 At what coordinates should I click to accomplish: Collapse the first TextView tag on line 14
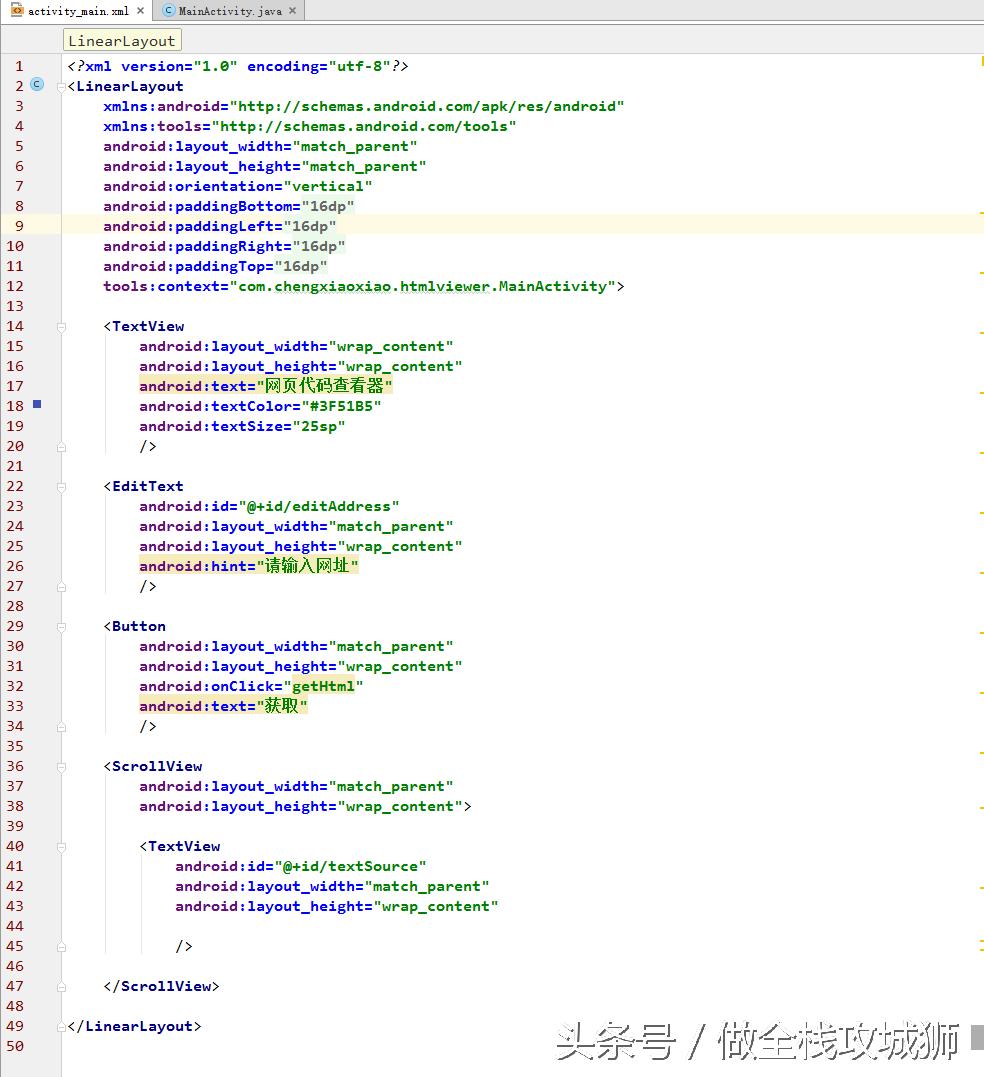pos(62,327)
